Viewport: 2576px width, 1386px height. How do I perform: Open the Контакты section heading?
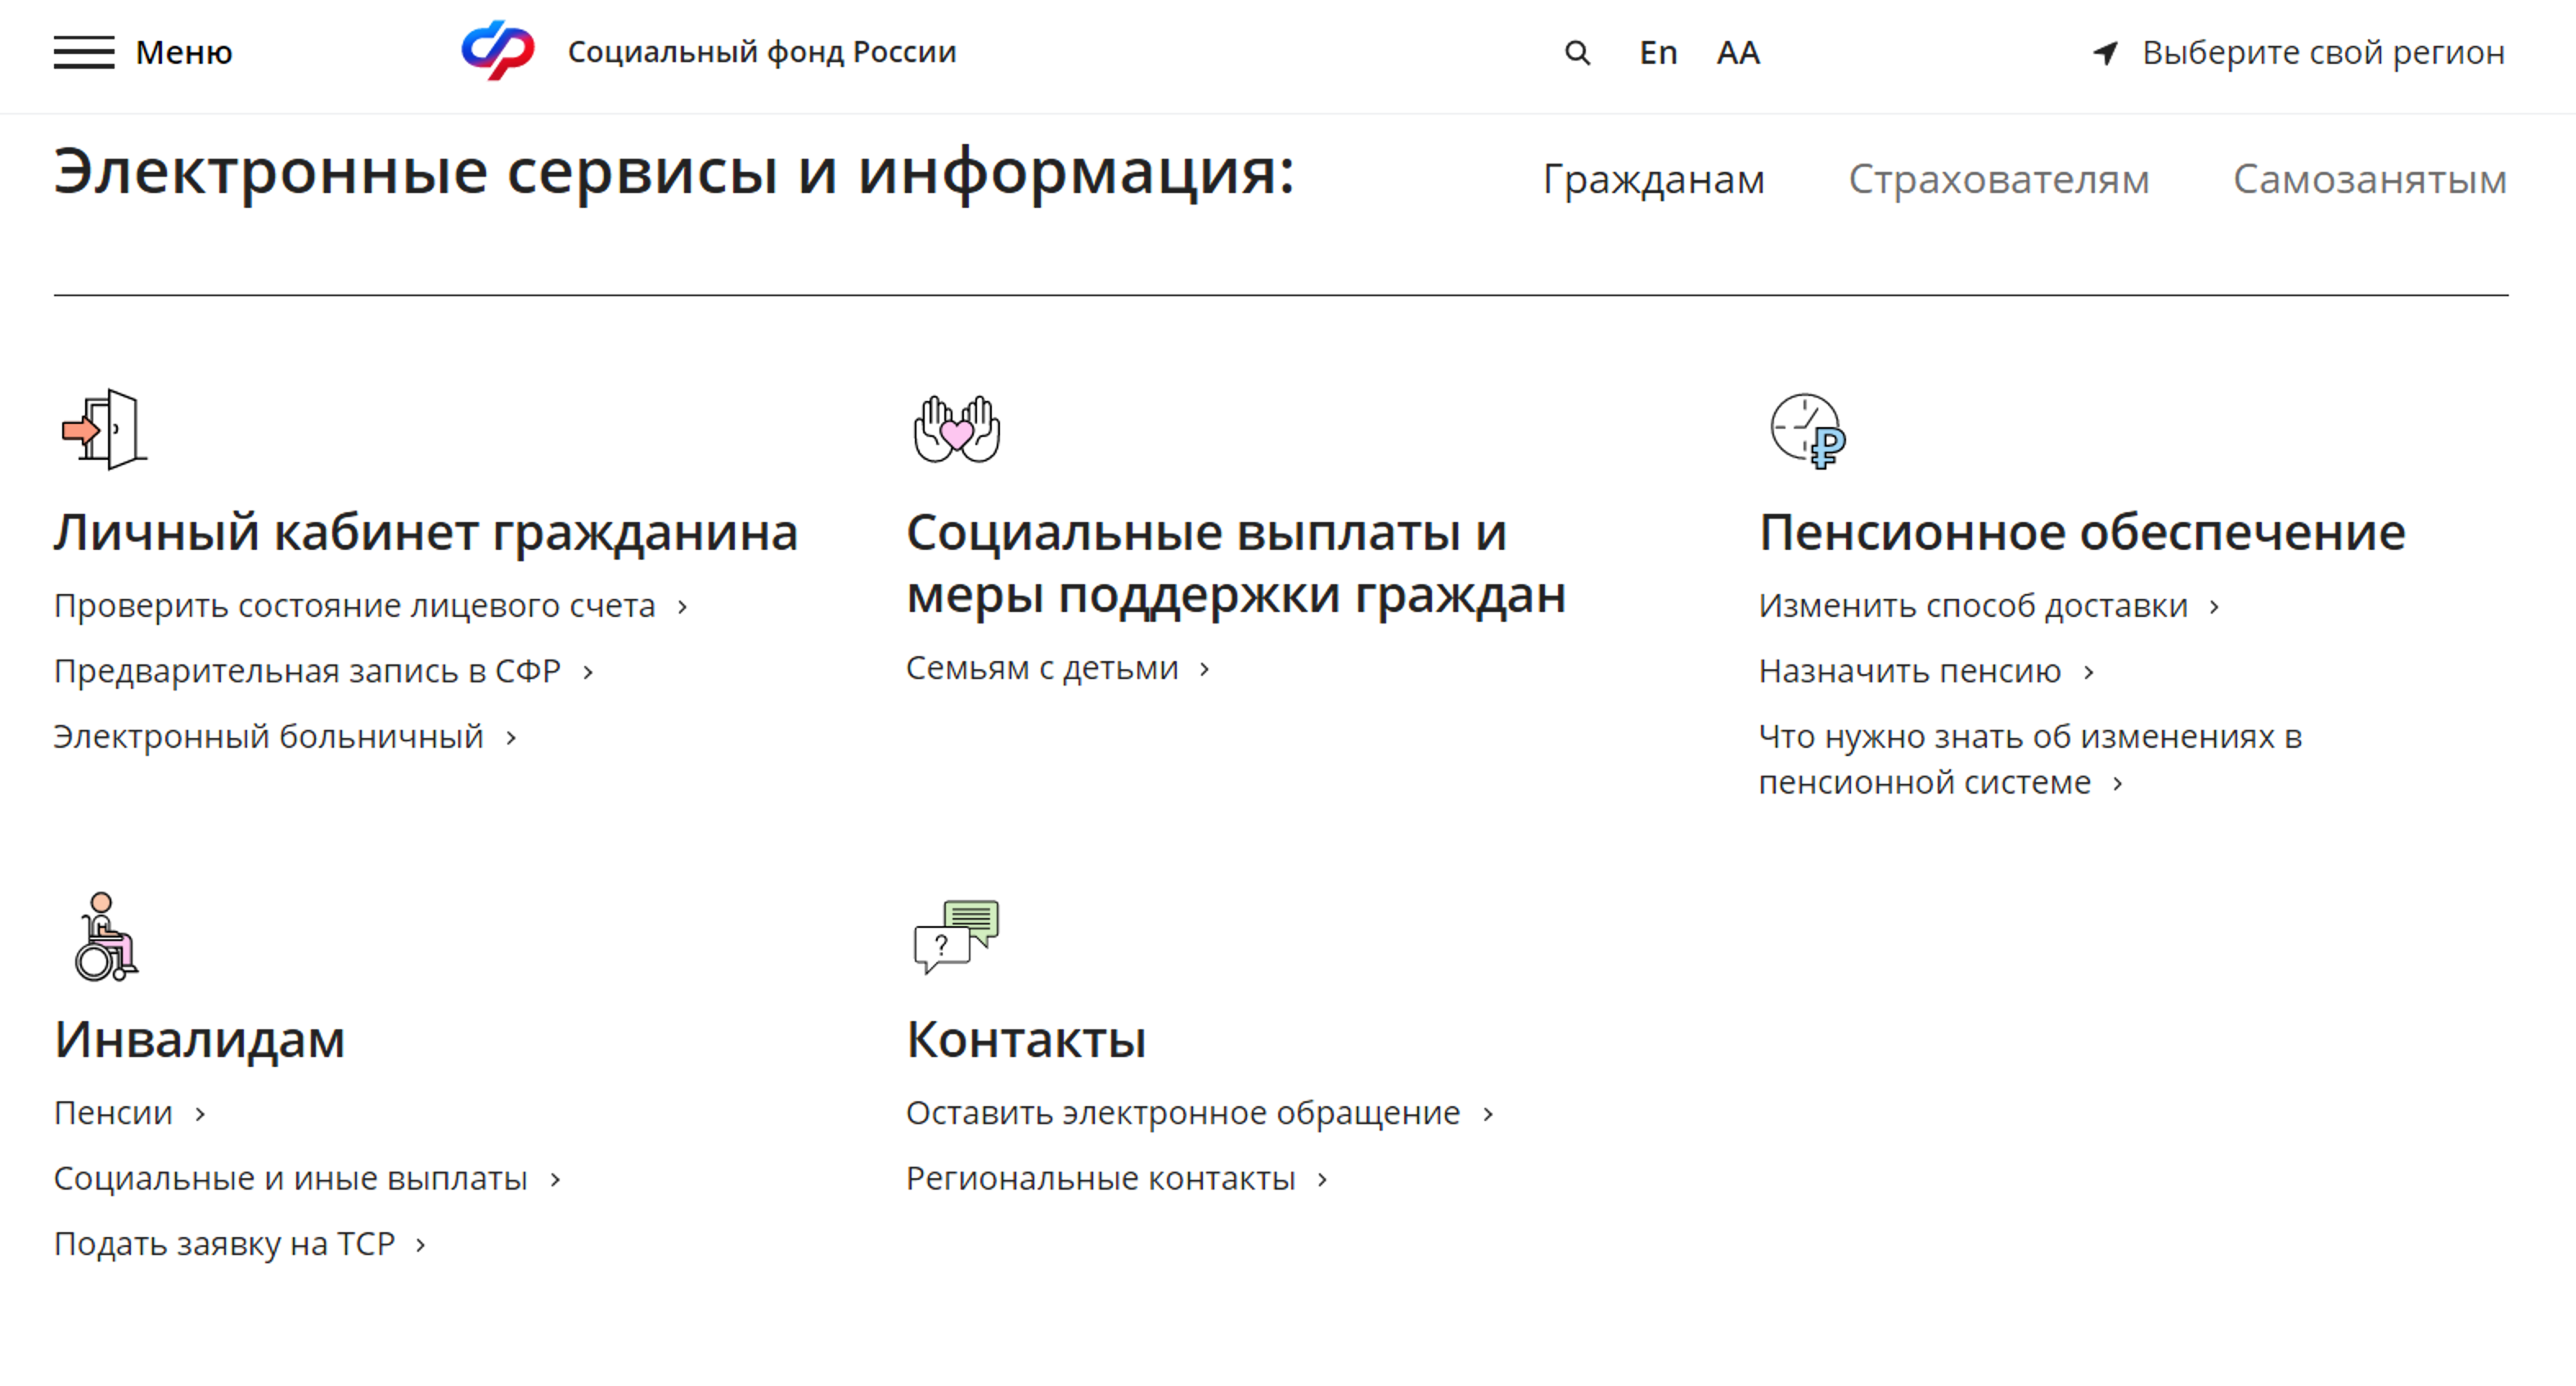coord(1026,1039)
